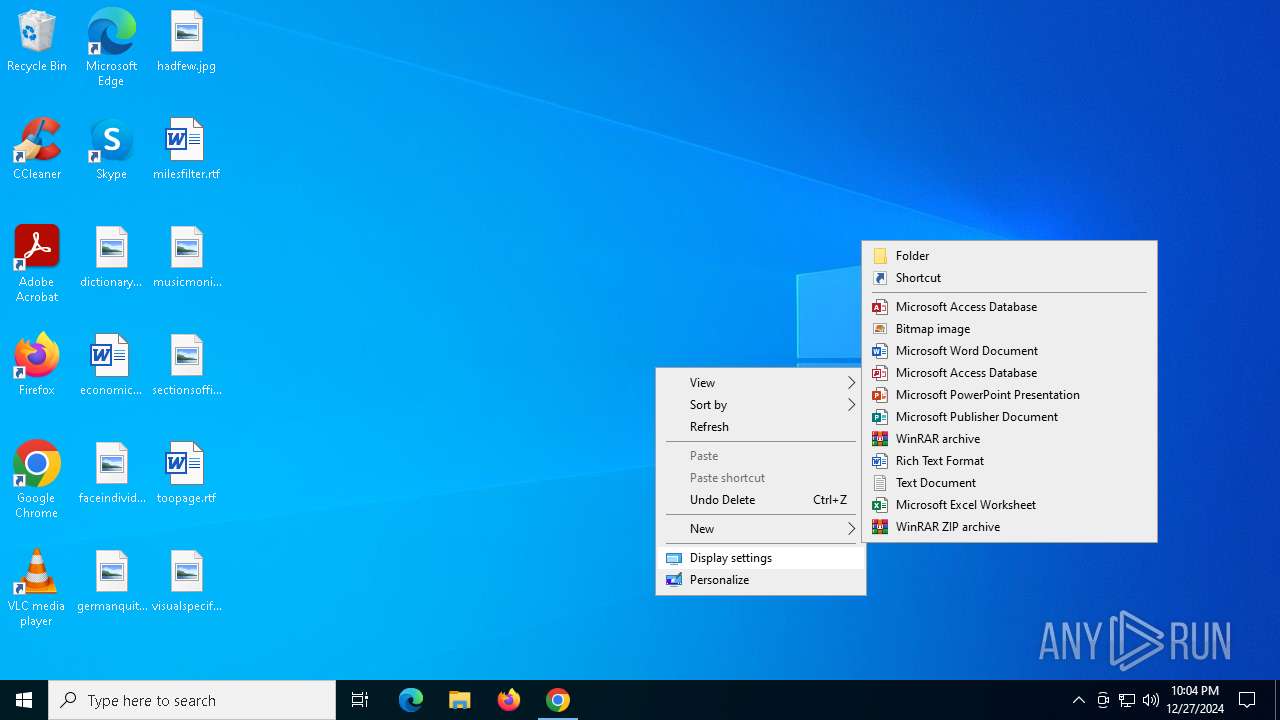Select the Firefox desktop shortcut
The height and width of the screenshot is (720, 1280).
(x=37, y=366)
